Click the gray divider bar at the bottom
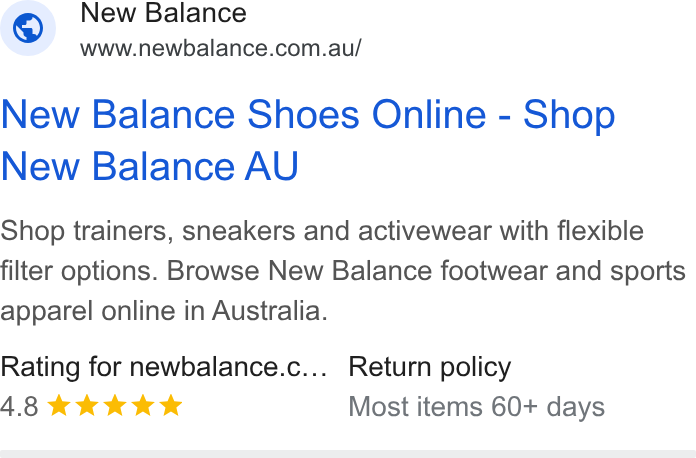This screenshot has width=696, height=458. tap(348, 454)
